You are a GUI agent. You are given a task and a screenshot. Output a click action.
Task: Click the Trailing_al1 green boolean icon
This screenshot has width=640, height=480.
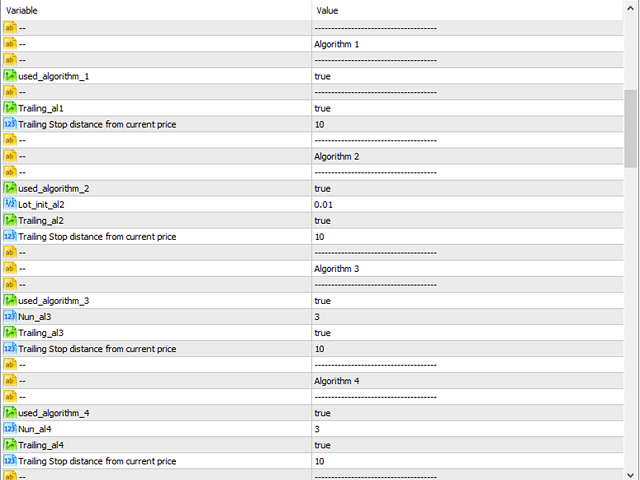(9, 108)
